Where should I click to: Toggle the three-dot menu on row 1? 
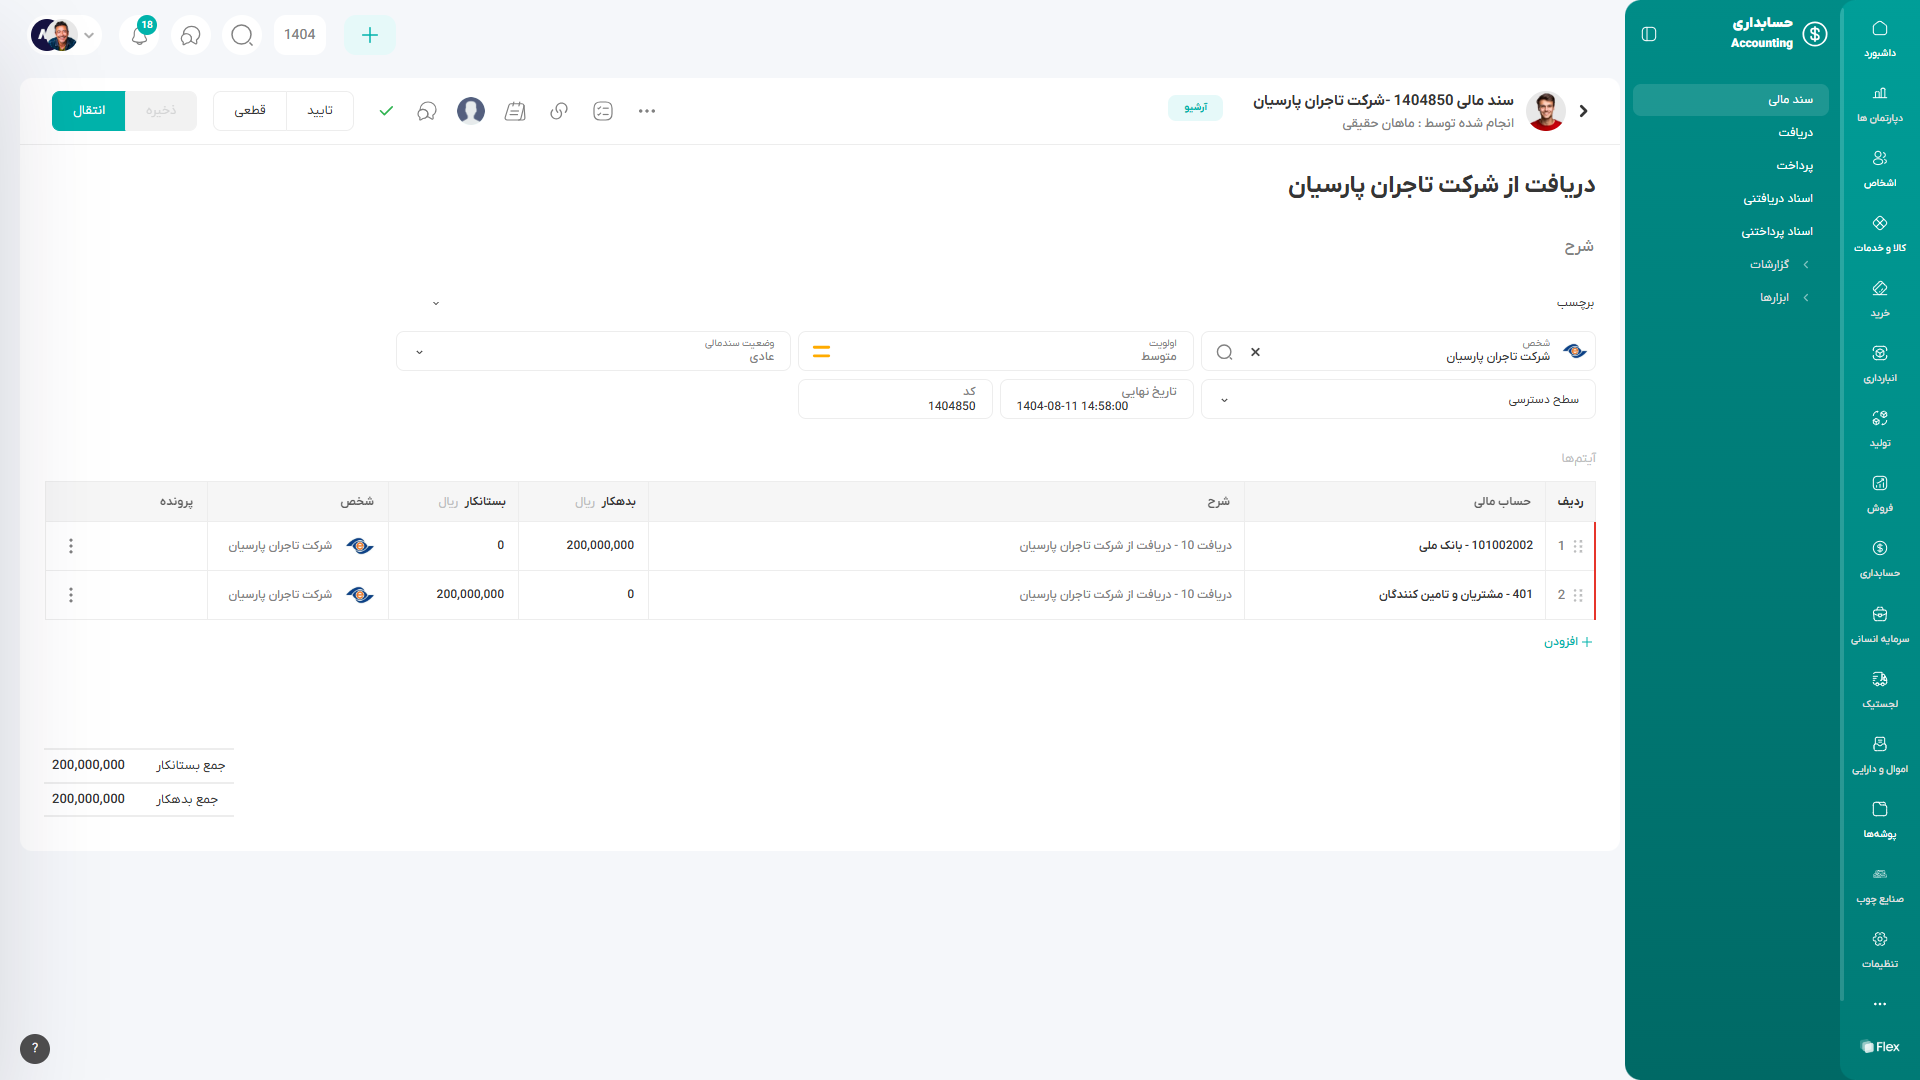[x=71, y=546]
